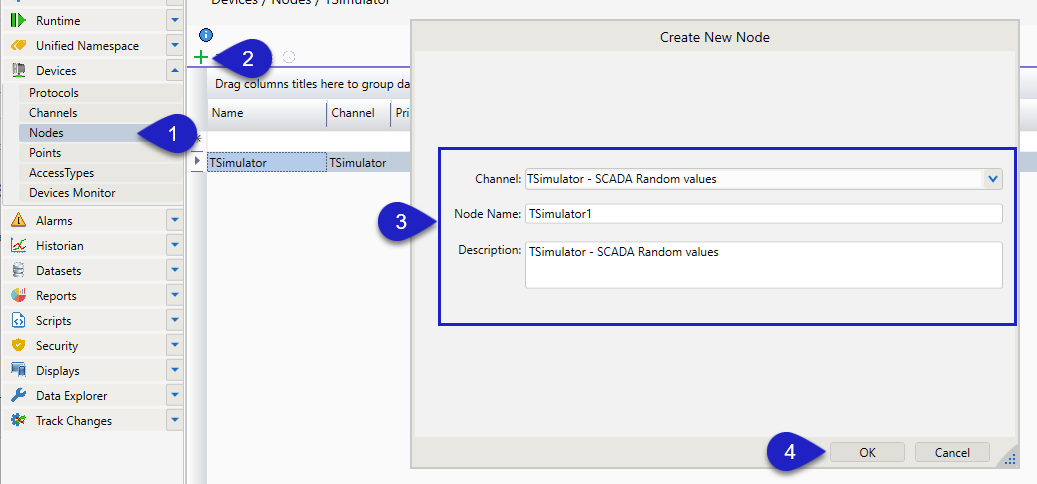
Task: Select Protocols under Devices
Action: click(x=54, y=93)
